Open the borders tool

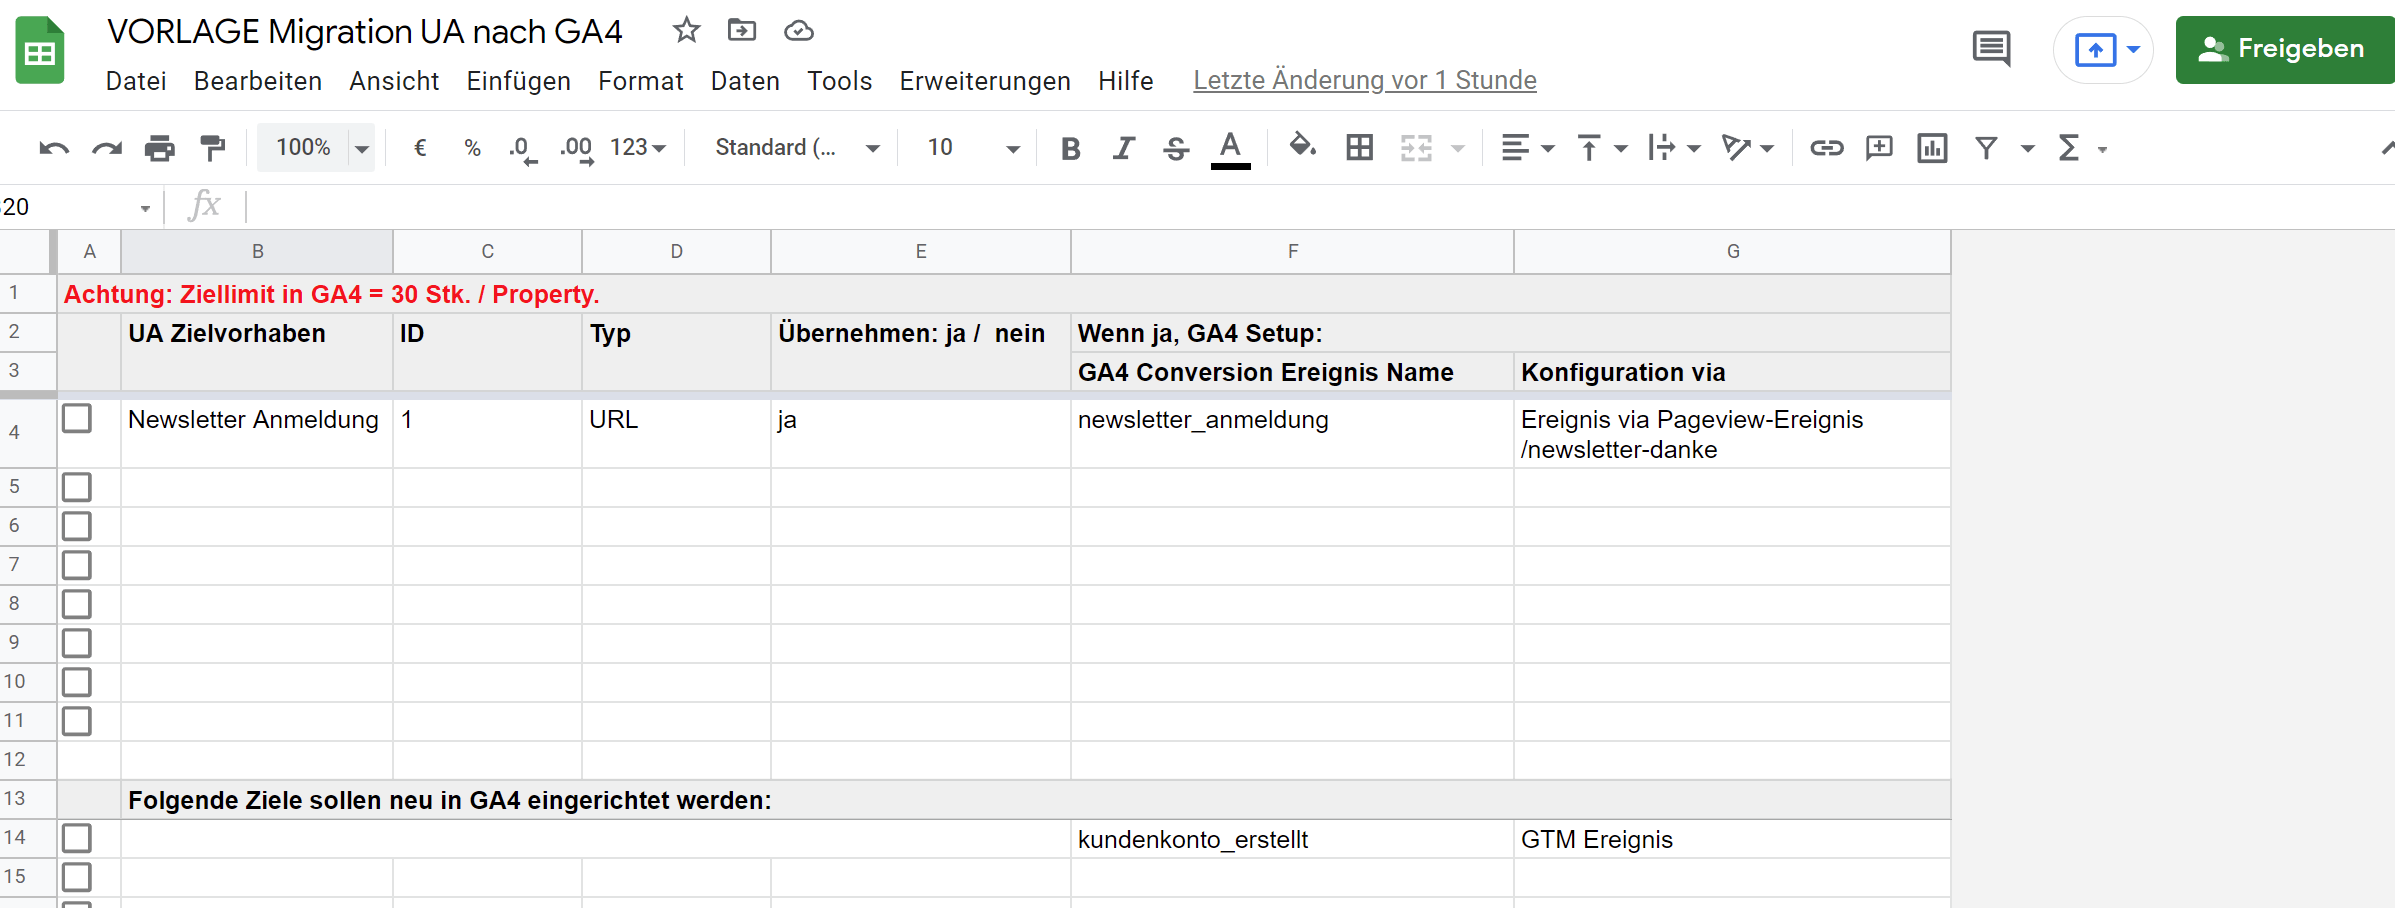(1359, 148)
